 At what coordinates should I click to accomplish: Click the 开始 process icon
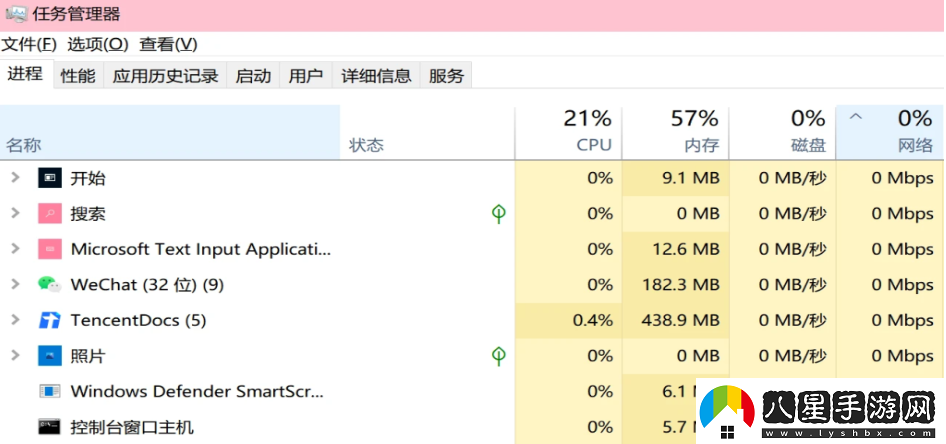(x=49, y=178)
